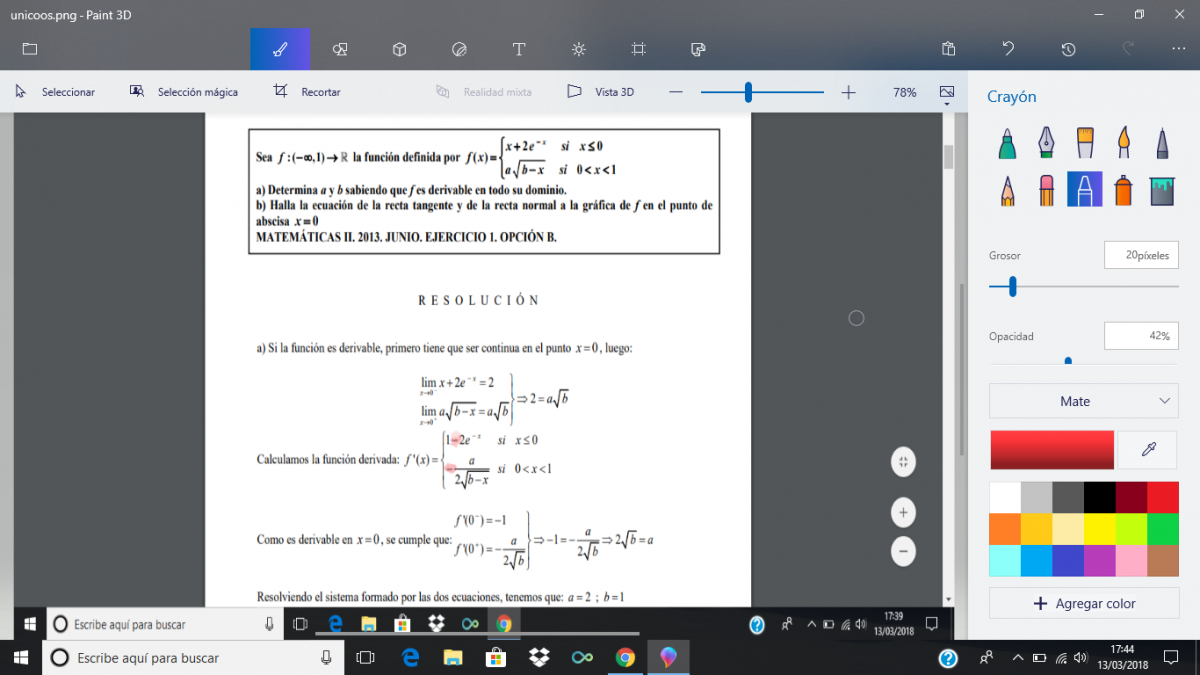Choose the Pencil tool
The height and width of the screenshot is (675, 1200).
pos(1008,189)
